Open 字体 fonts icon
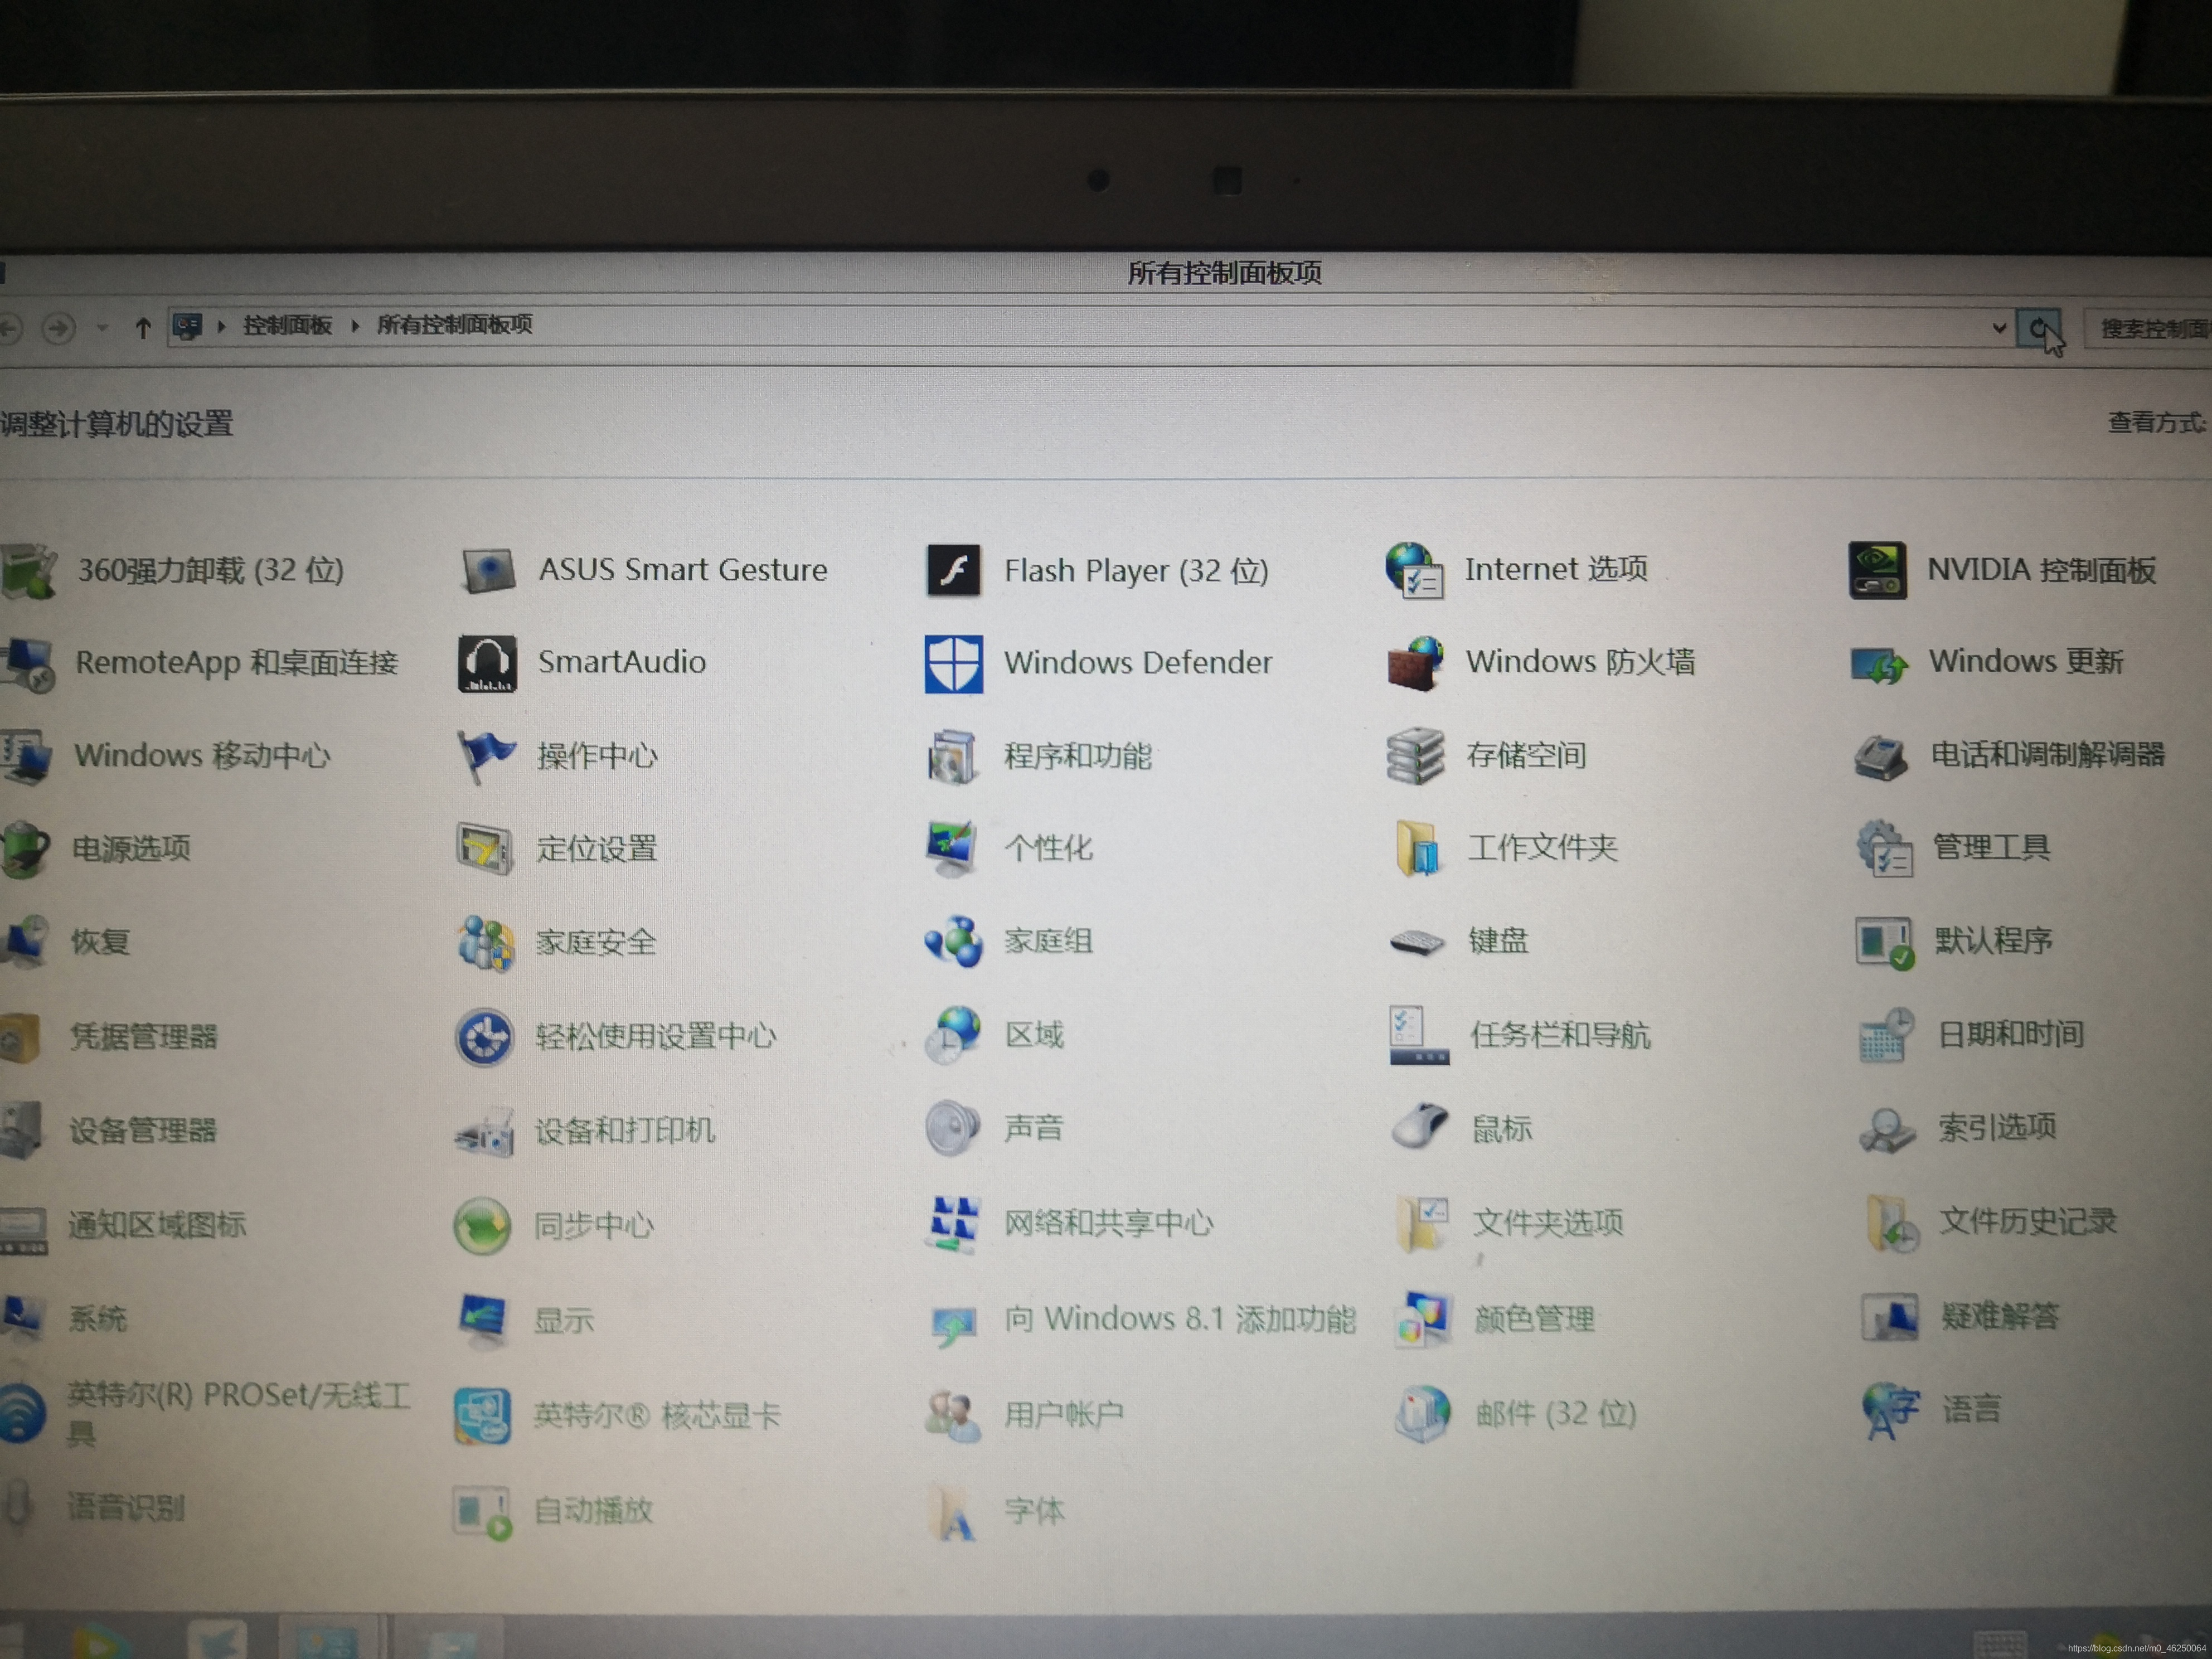The width and height of the screenshot is (2212, 1659). pos(952,1512)
